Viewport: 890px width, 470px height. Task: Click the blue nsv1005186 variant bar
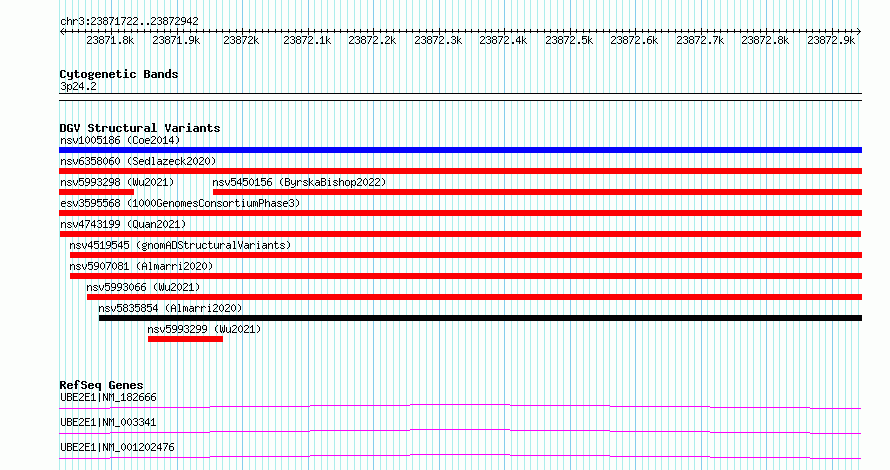(460, 150)
